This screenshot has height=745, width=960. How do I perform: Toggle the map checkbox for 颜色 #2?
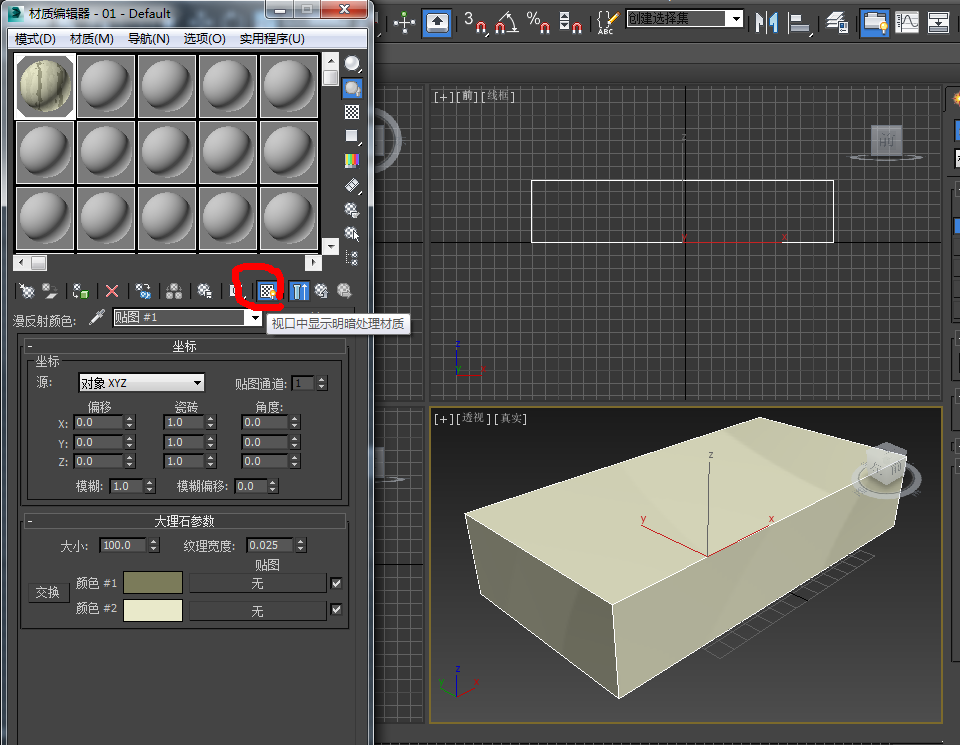click(334, 610)
